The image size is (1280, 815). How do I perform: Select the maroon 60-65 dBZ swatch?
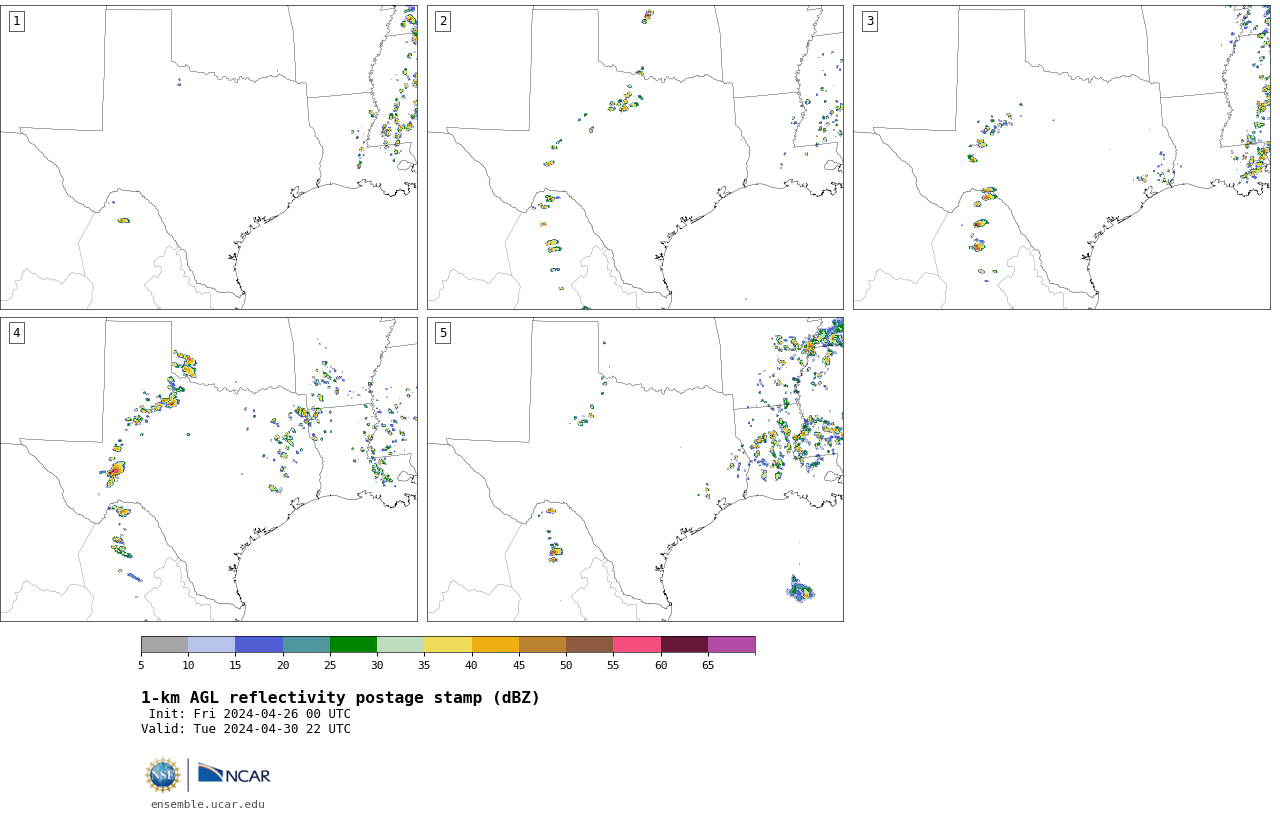pos(684,644)
